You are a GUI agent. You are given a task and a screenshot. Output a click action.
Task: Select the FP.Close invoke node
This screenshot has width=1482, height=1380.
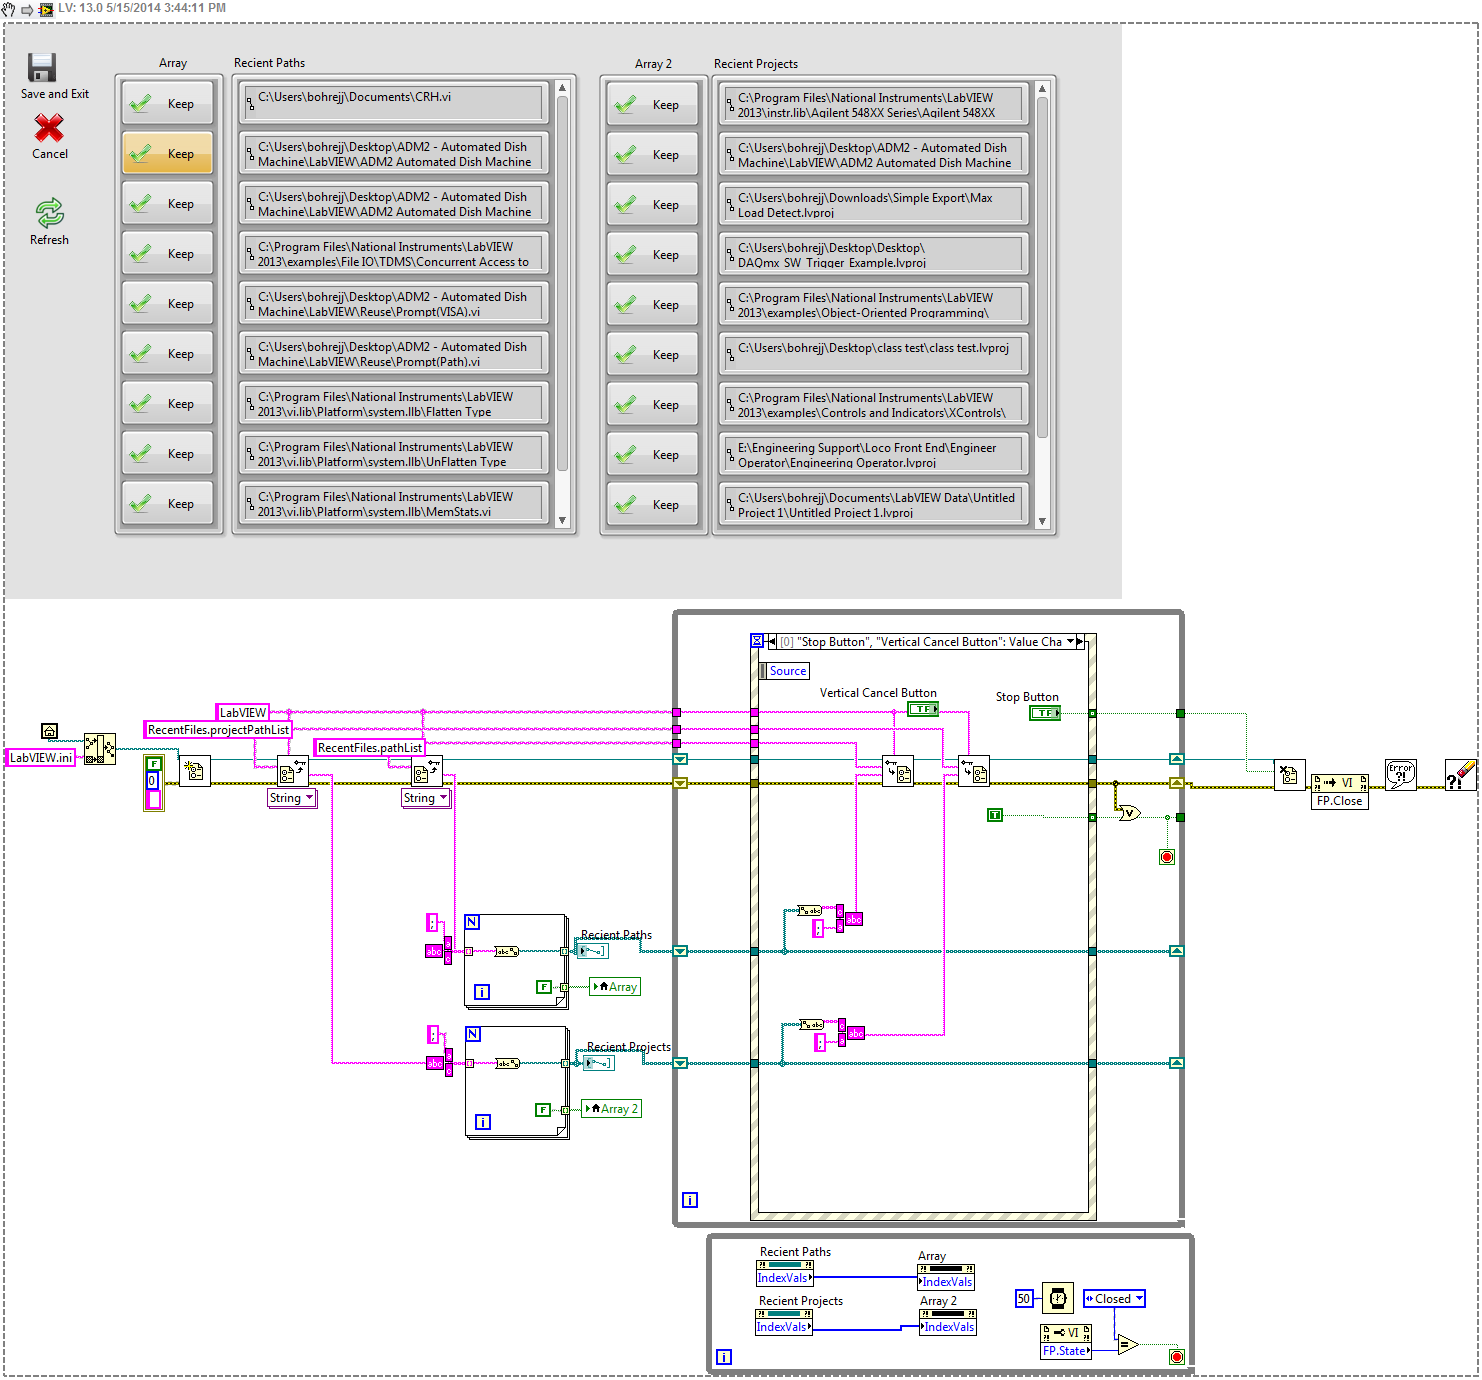pos(1340,791)
